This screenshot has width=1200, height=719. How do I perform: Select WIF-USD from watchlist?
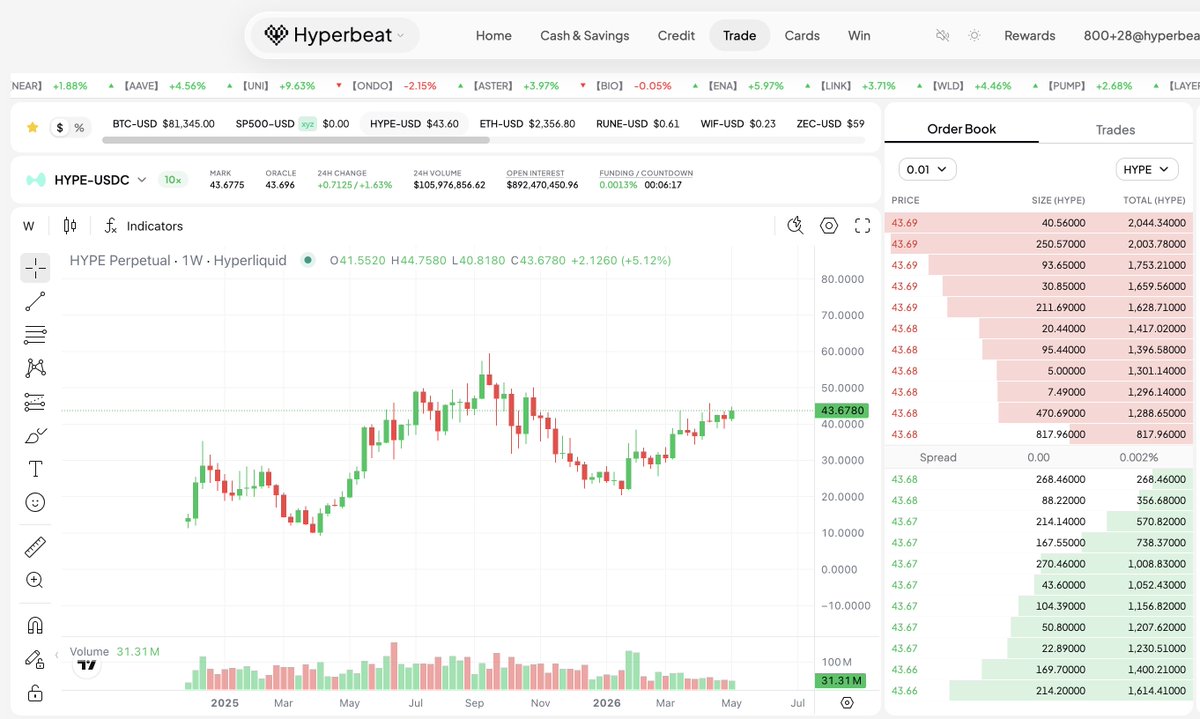click(x=736, y=124)
